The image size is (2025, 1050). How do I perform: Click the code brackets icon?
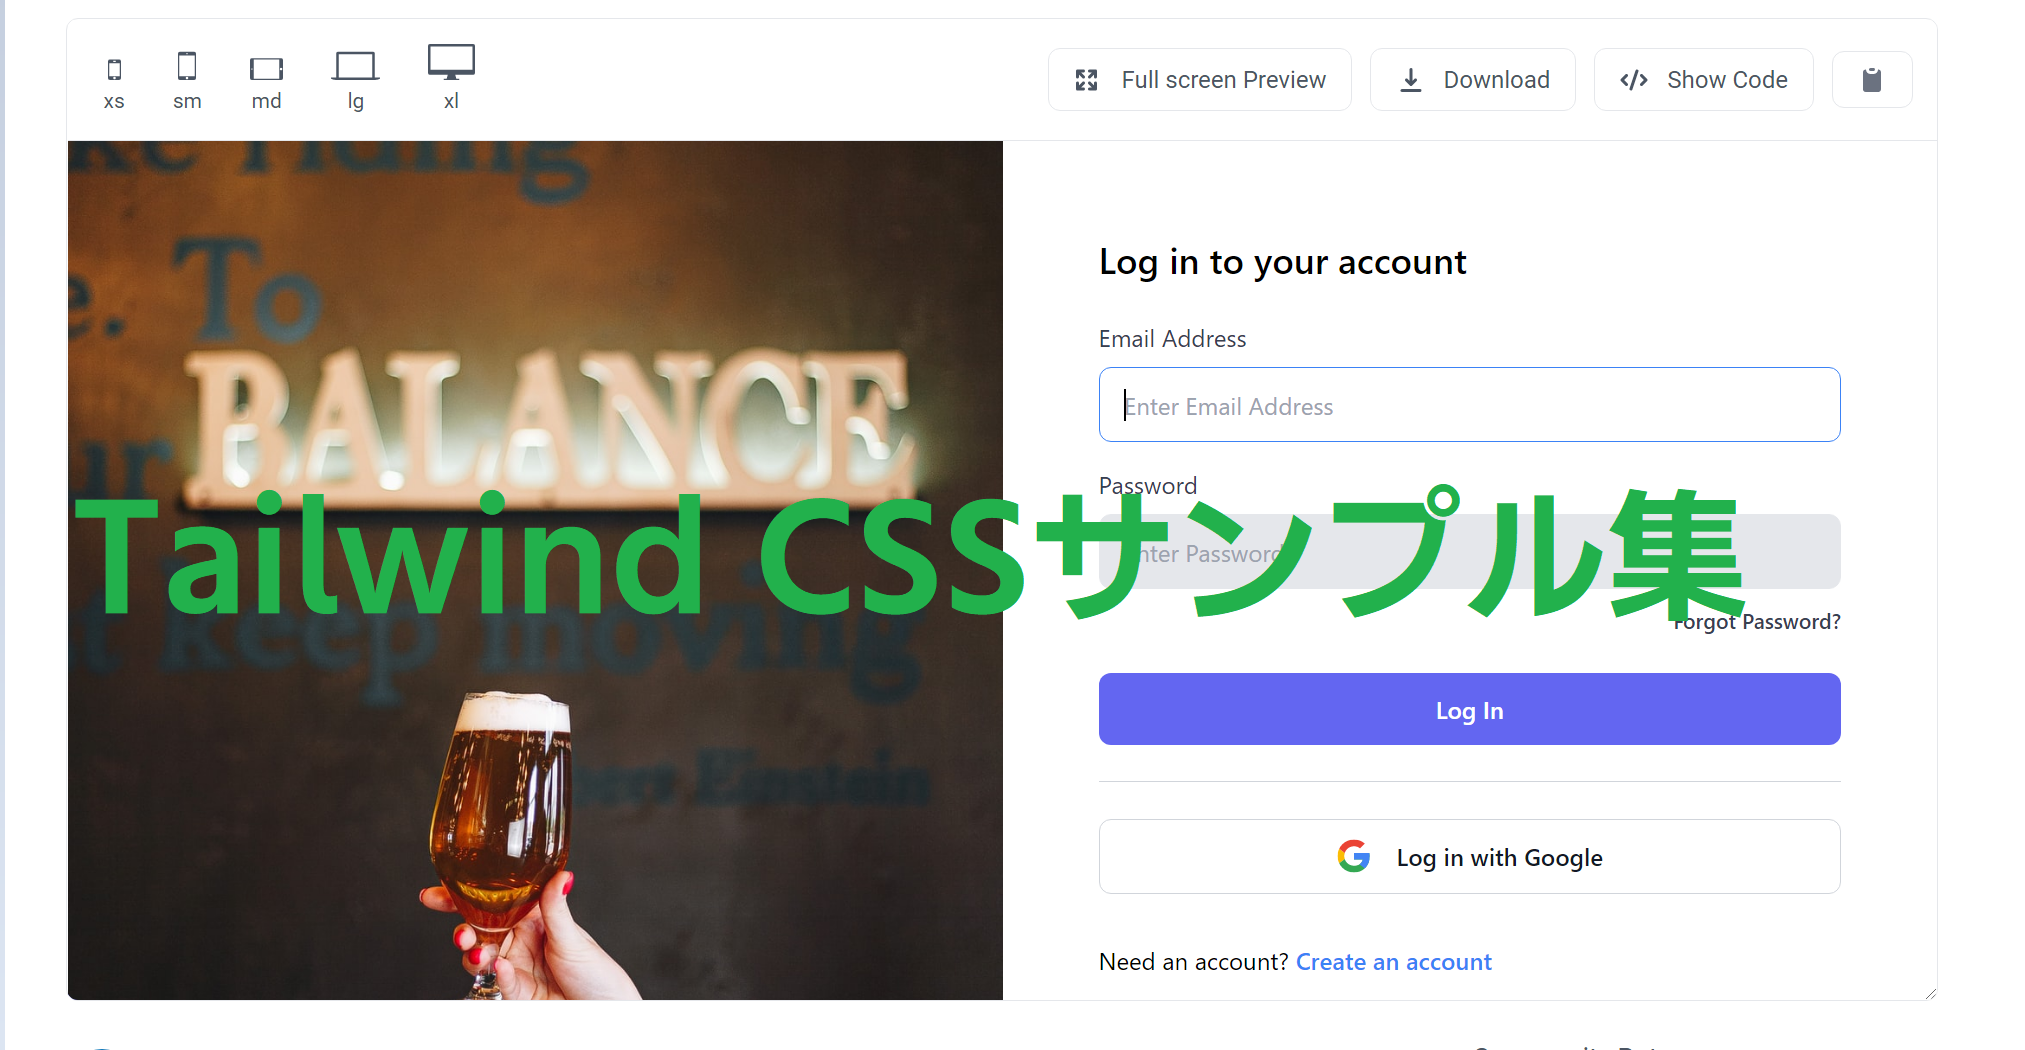[1634, 80]
